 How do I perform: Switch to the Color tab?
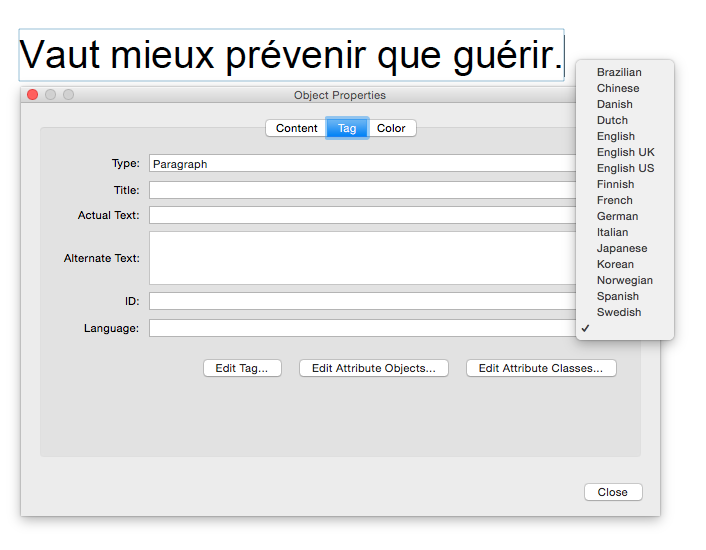[x=391, y=128]
